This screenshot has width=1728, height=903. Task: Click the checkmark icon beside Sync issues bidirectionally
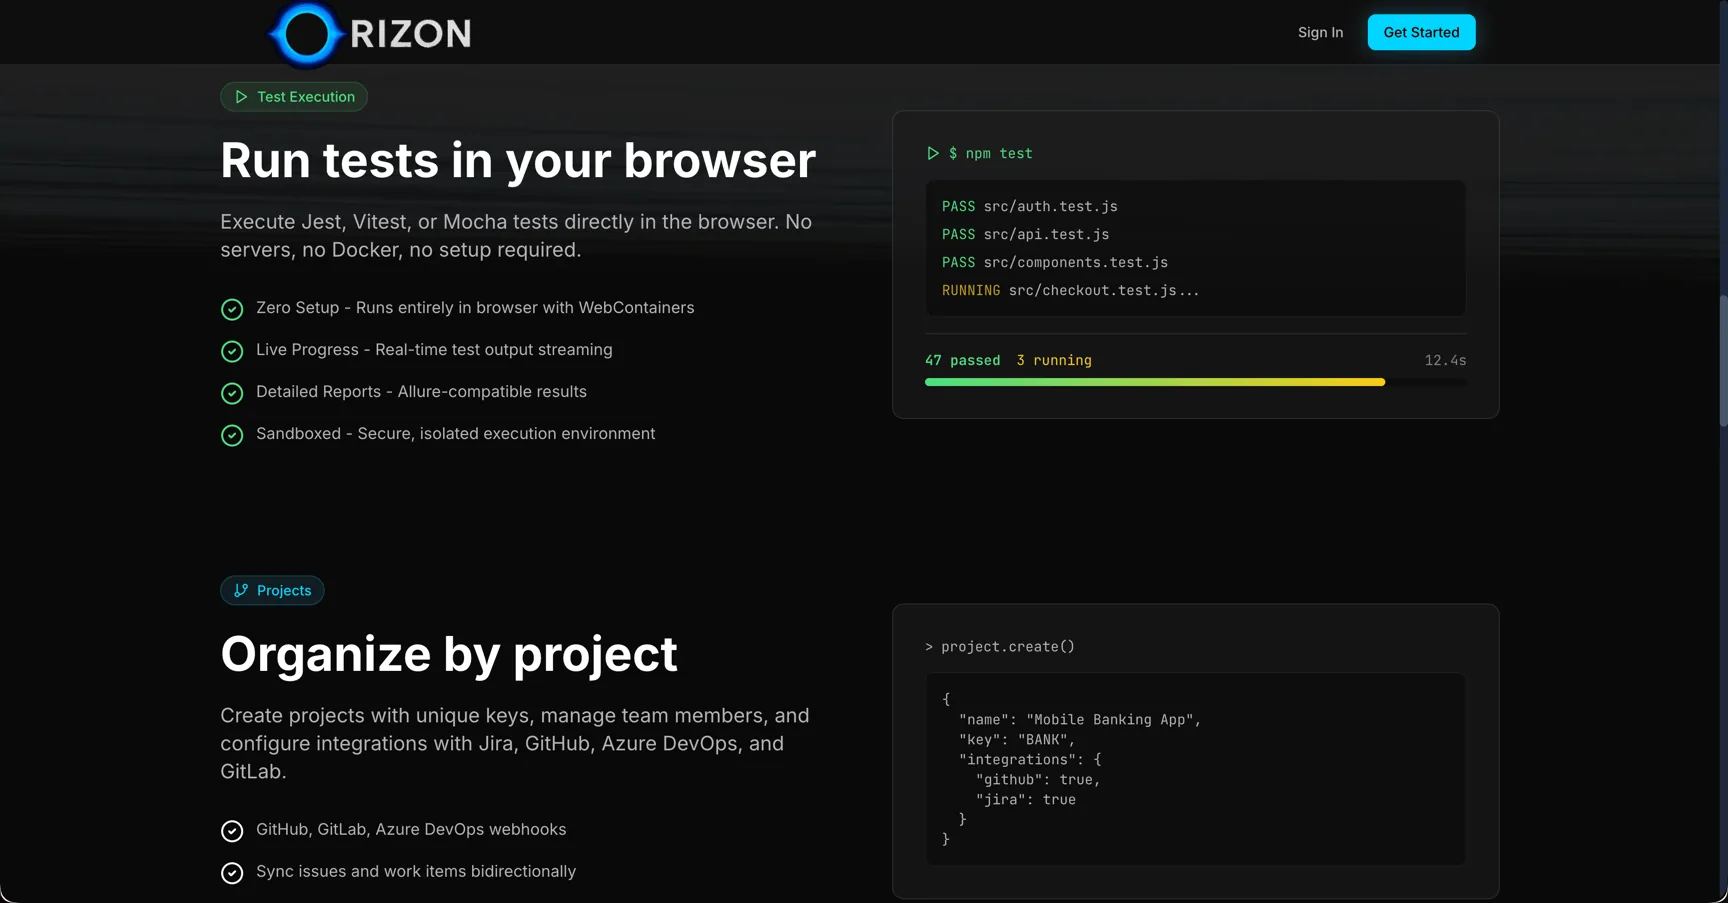click(232, 873)
